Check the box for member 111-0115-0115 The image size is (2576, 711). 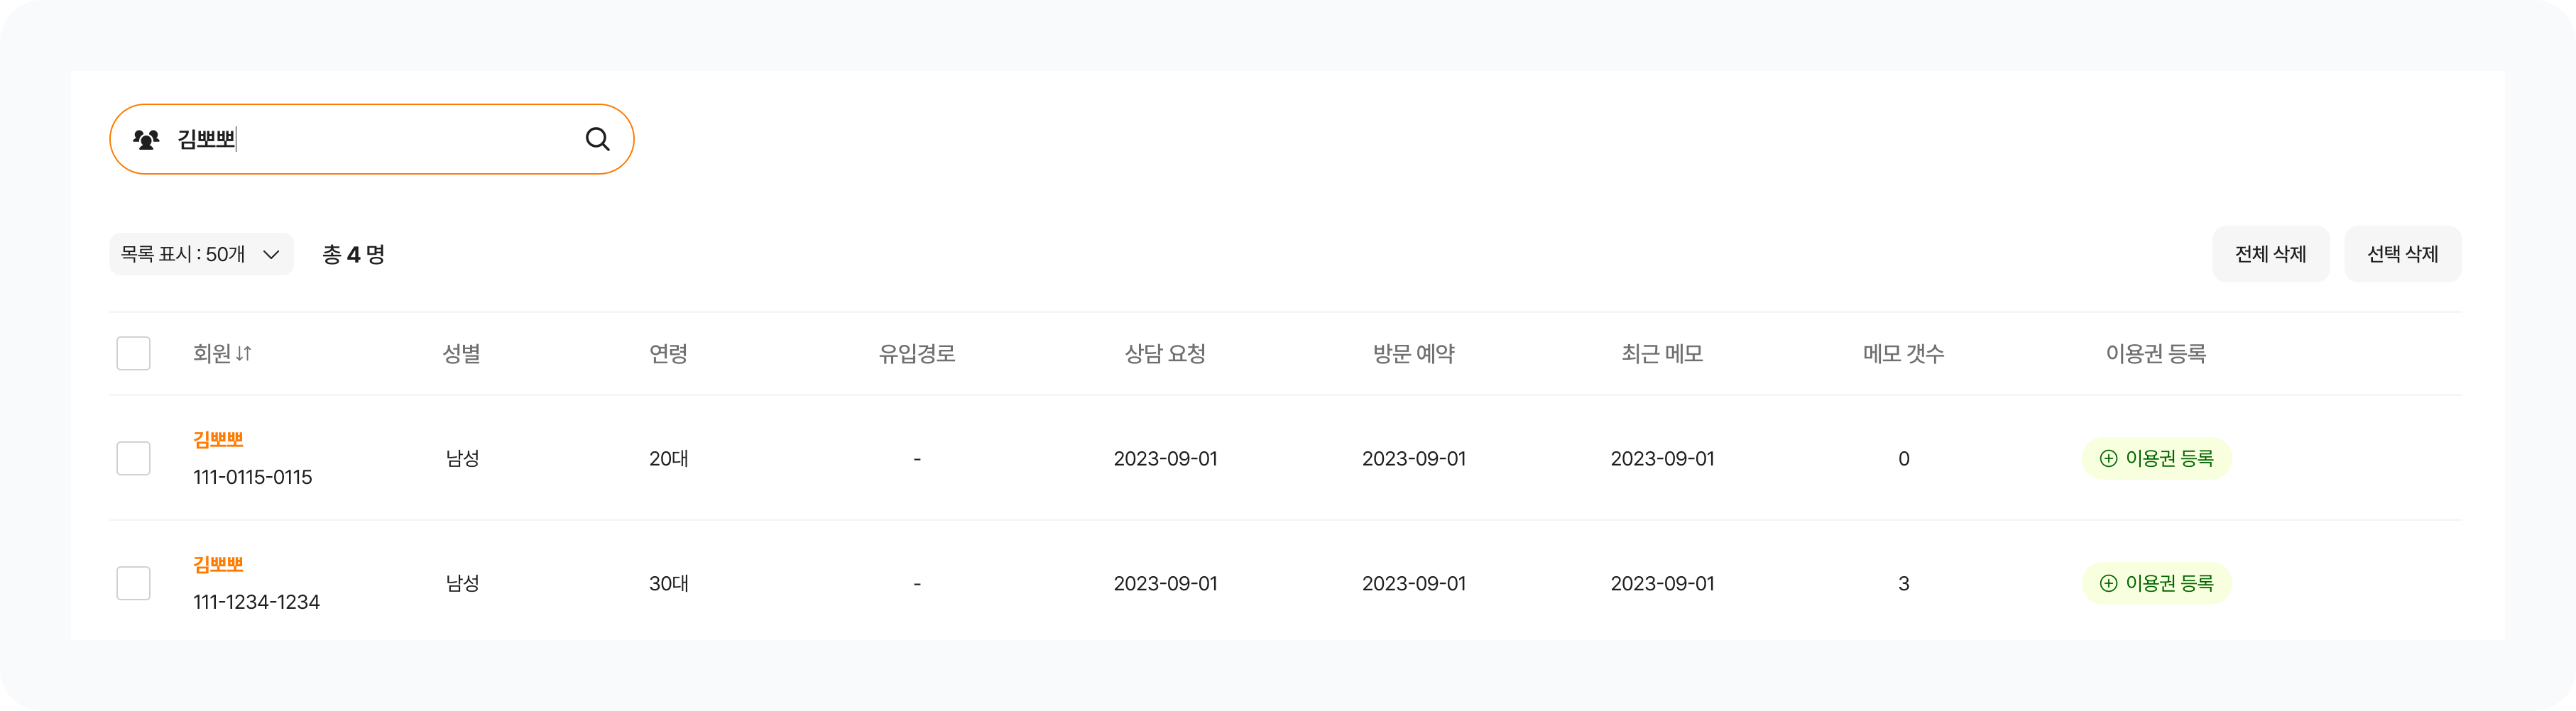[x=134, y=459]
